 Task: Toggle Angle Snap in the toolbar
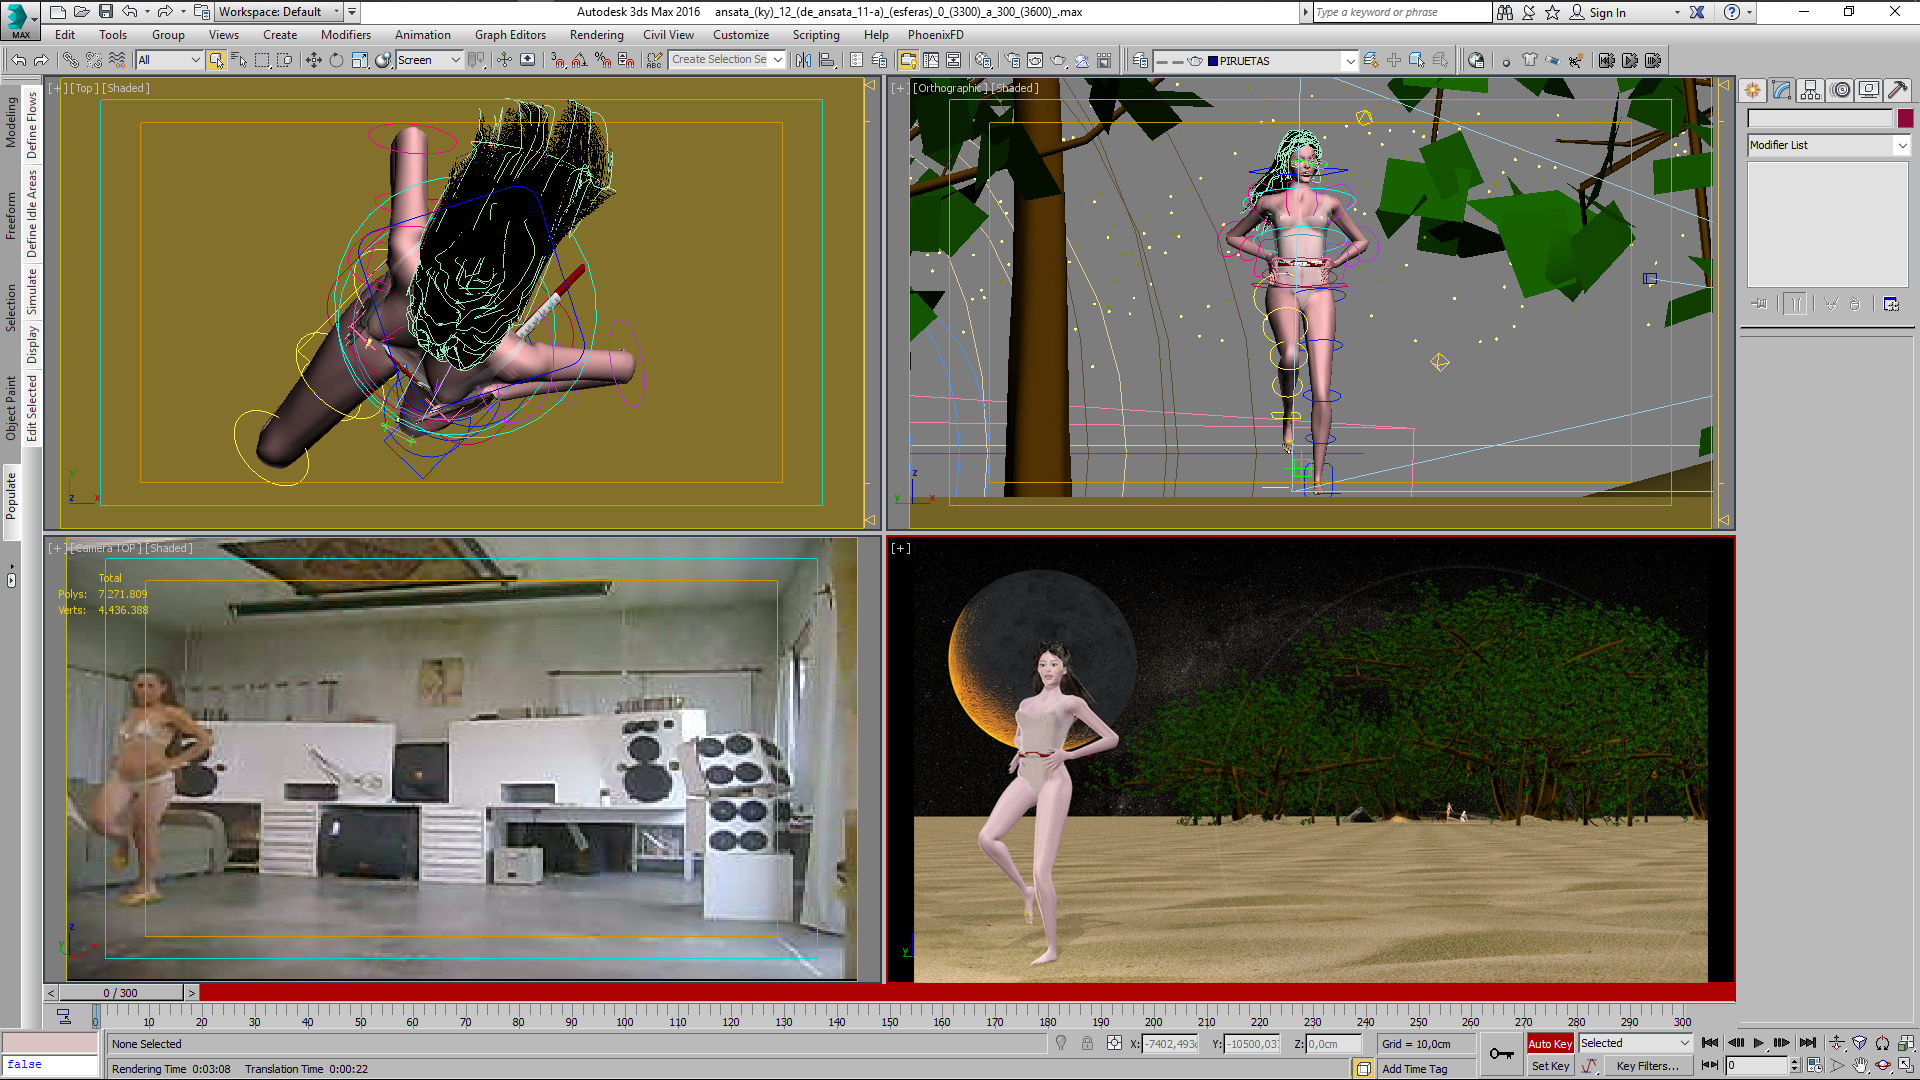(580, 60)
